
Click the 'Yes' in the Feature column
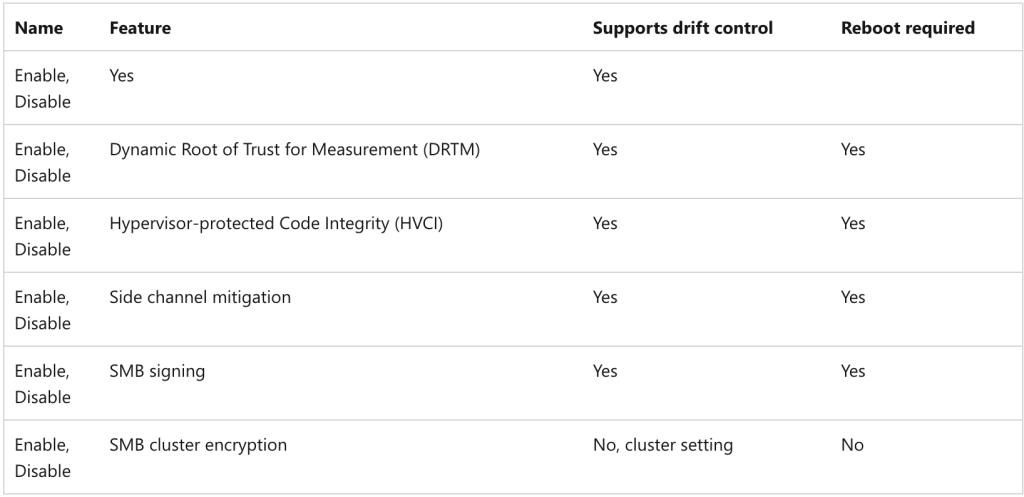tap(121, 76)
